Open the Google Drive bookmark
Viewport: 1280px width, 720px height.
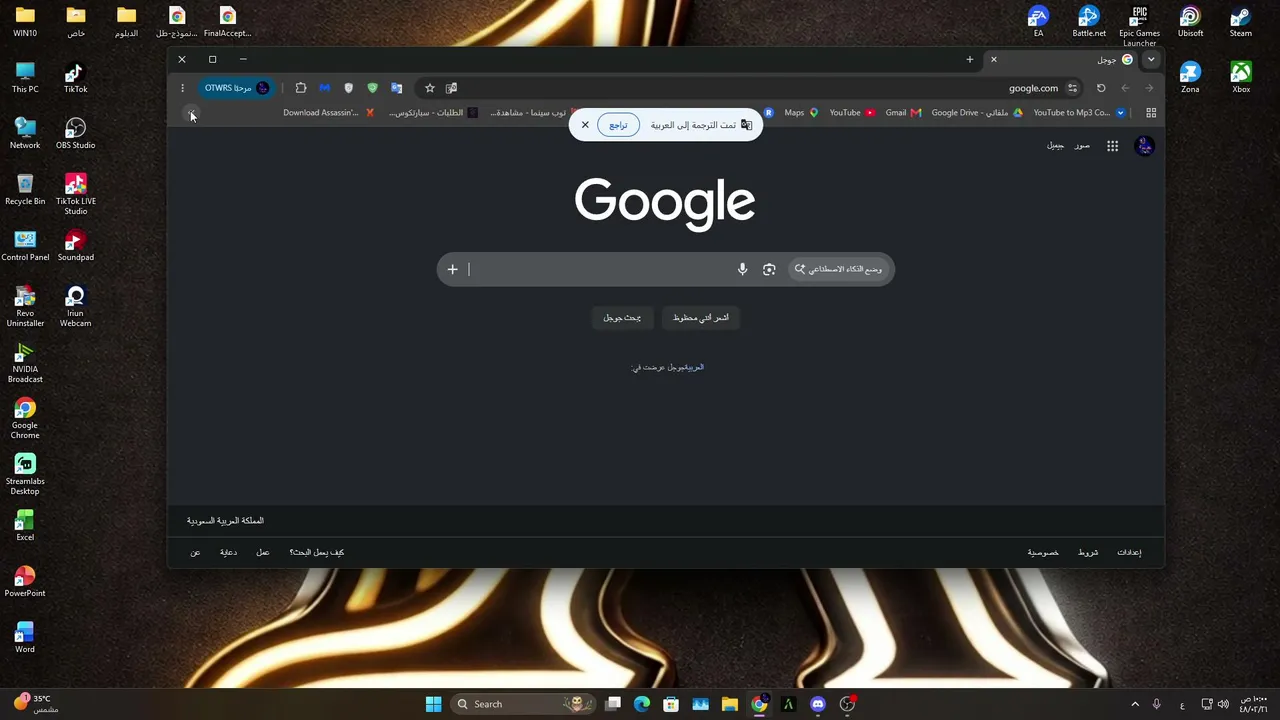[x=977, y=113]
